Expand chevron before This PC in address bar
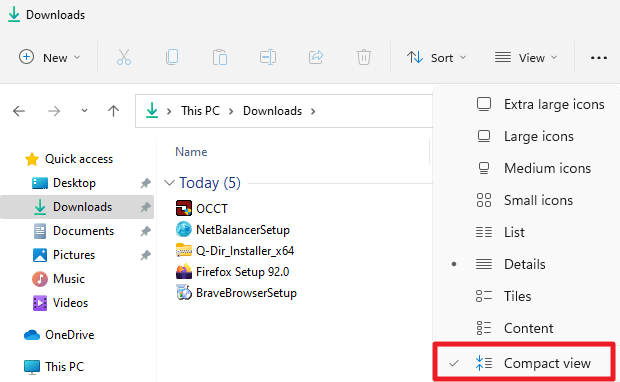 click(x=169, y=112)
